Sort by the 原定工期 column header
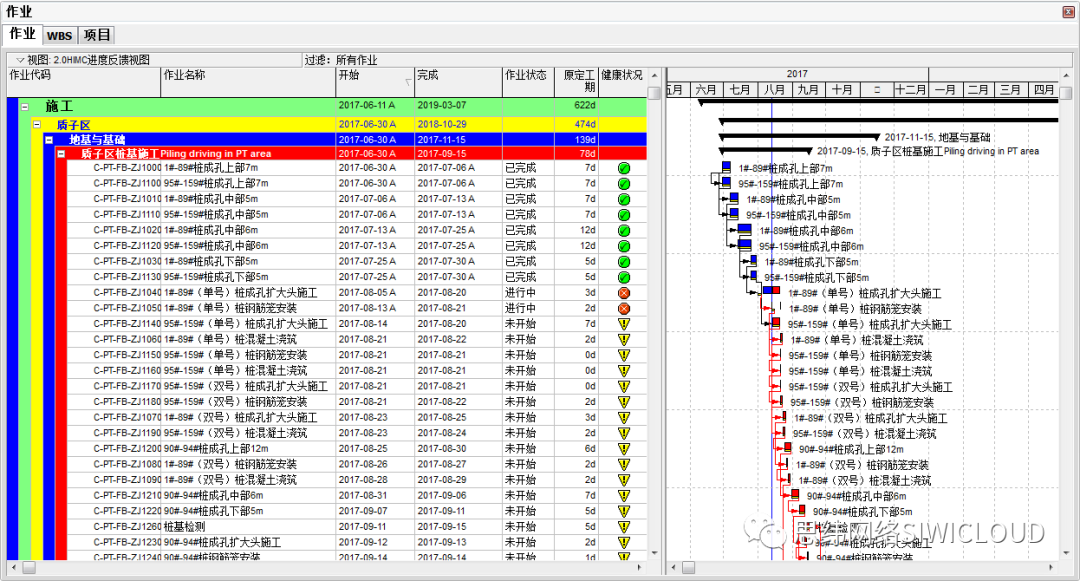Screen dimensions: 1080x581 tap(577, 82)
